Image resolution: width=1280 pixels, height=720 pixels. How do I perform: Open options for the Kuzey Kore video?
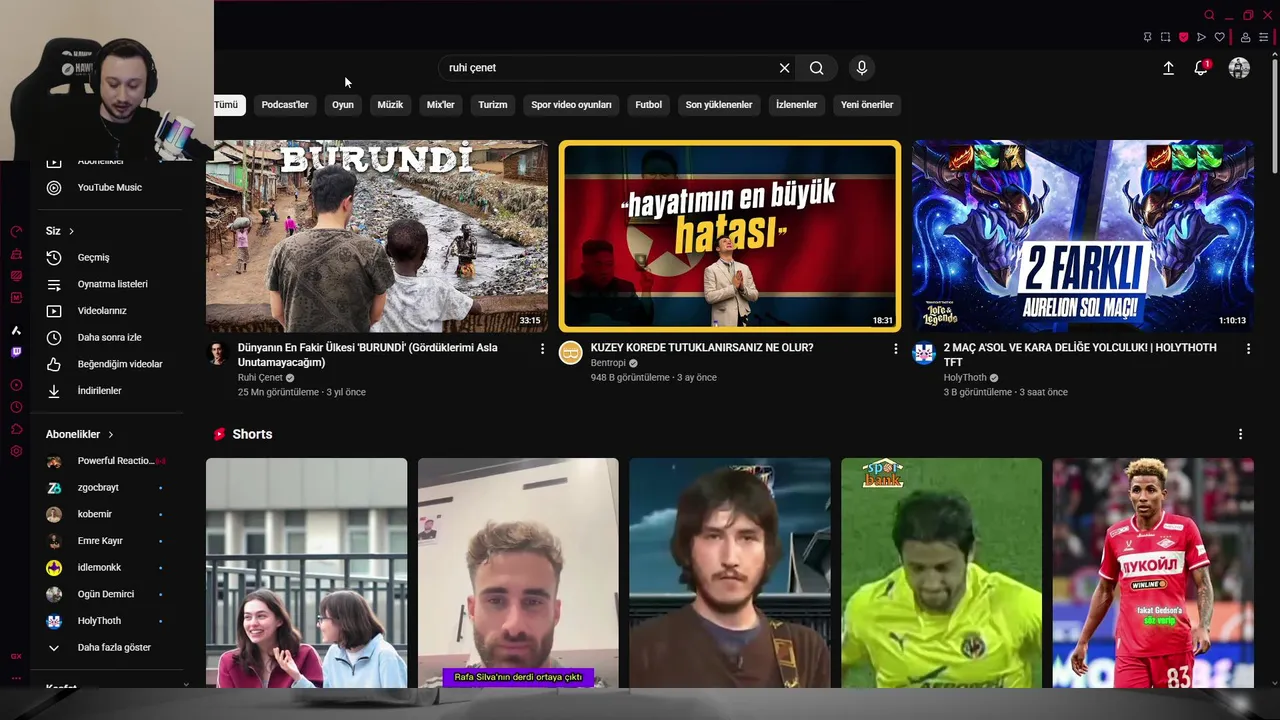tap(895, 349)
